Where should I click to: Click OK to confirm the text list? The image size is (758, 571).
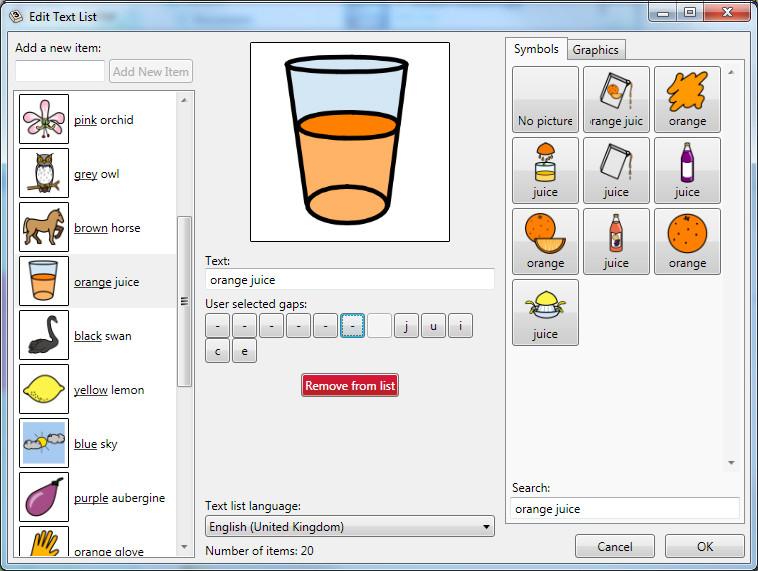[x=704, y=546]
